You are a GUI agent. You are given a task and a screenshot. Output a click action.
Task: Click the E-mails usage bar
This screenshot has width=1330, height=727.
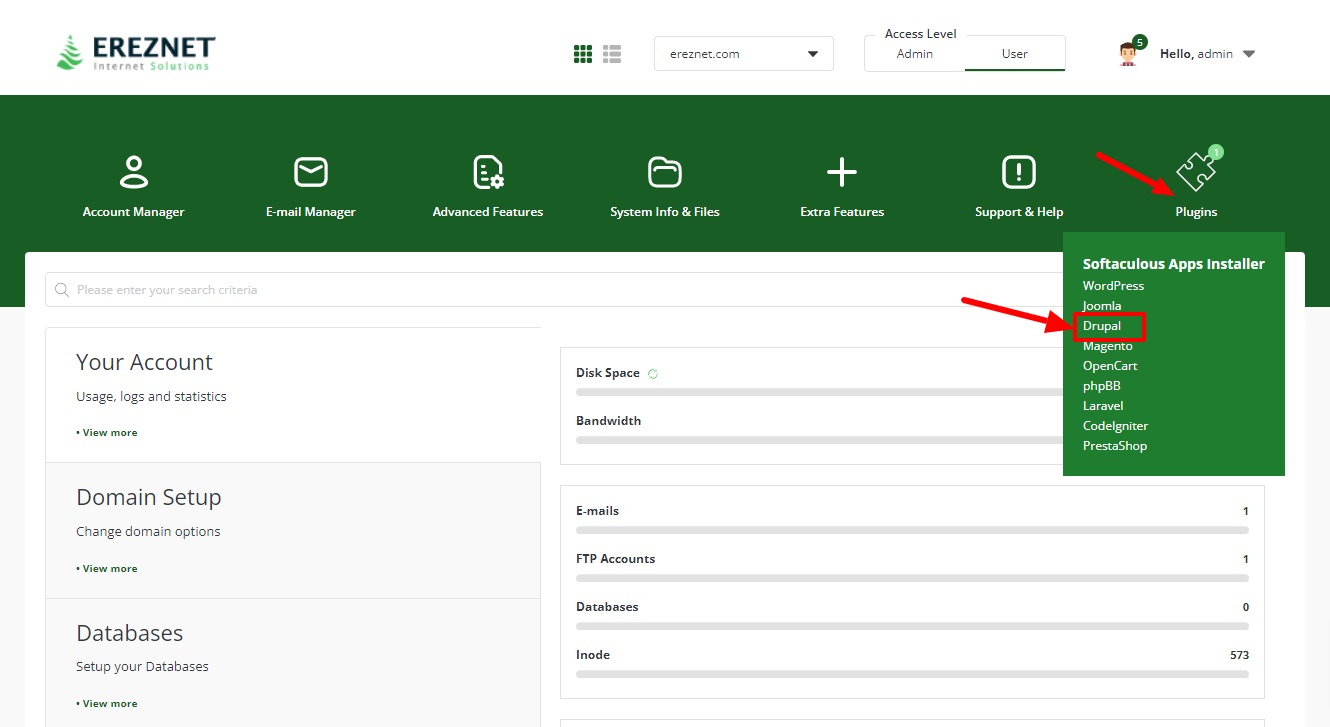pyautogui.click(x=912, y=531)
